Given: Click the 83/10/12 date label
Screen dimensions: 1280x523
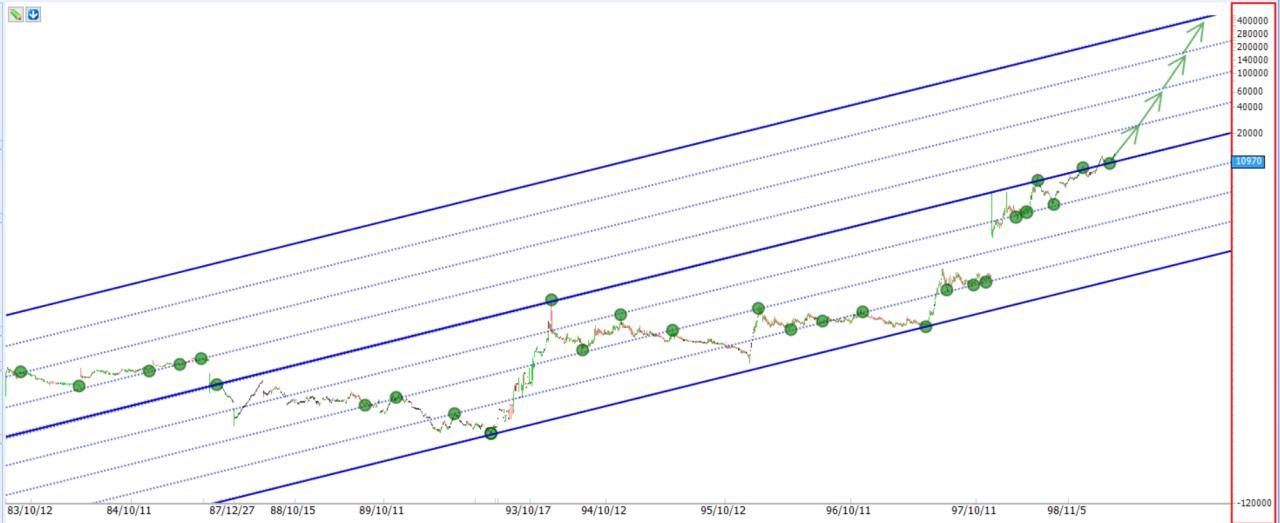Looking at the screenshot, I should pos(31,510).
